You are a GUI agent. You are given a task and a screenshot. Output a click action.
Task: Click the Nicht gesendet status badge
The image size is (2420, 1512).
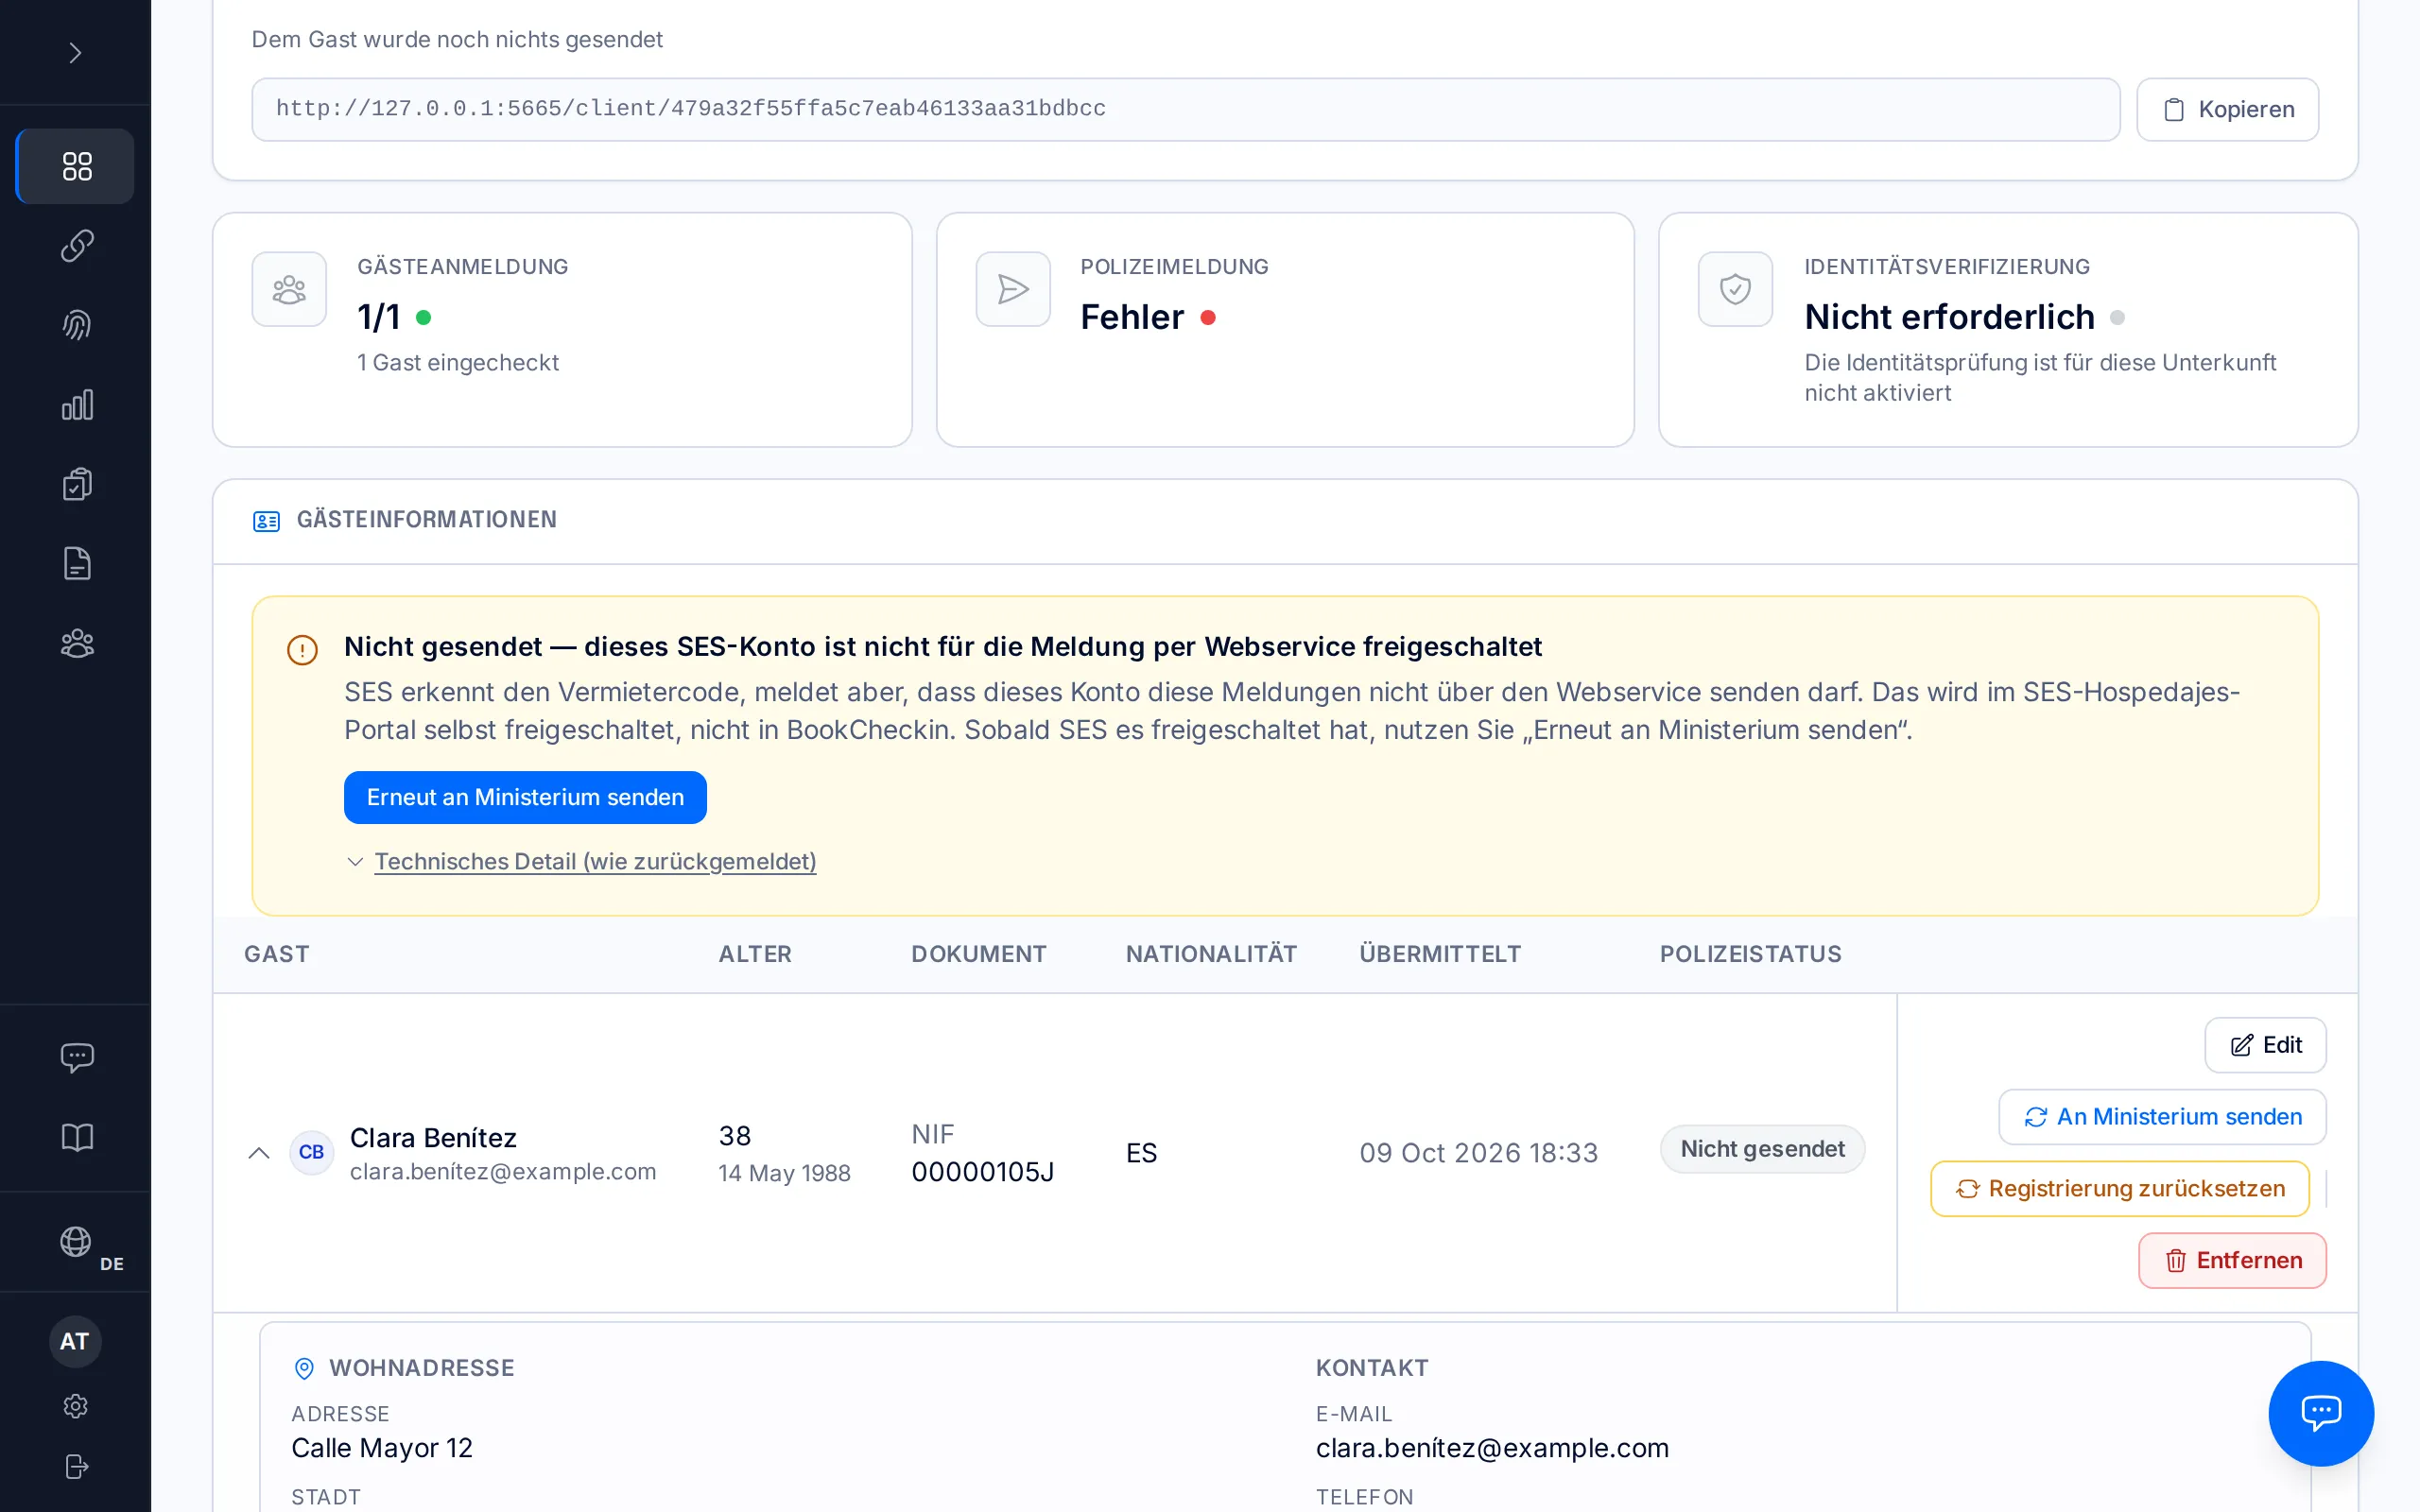coord(1762,1150)
